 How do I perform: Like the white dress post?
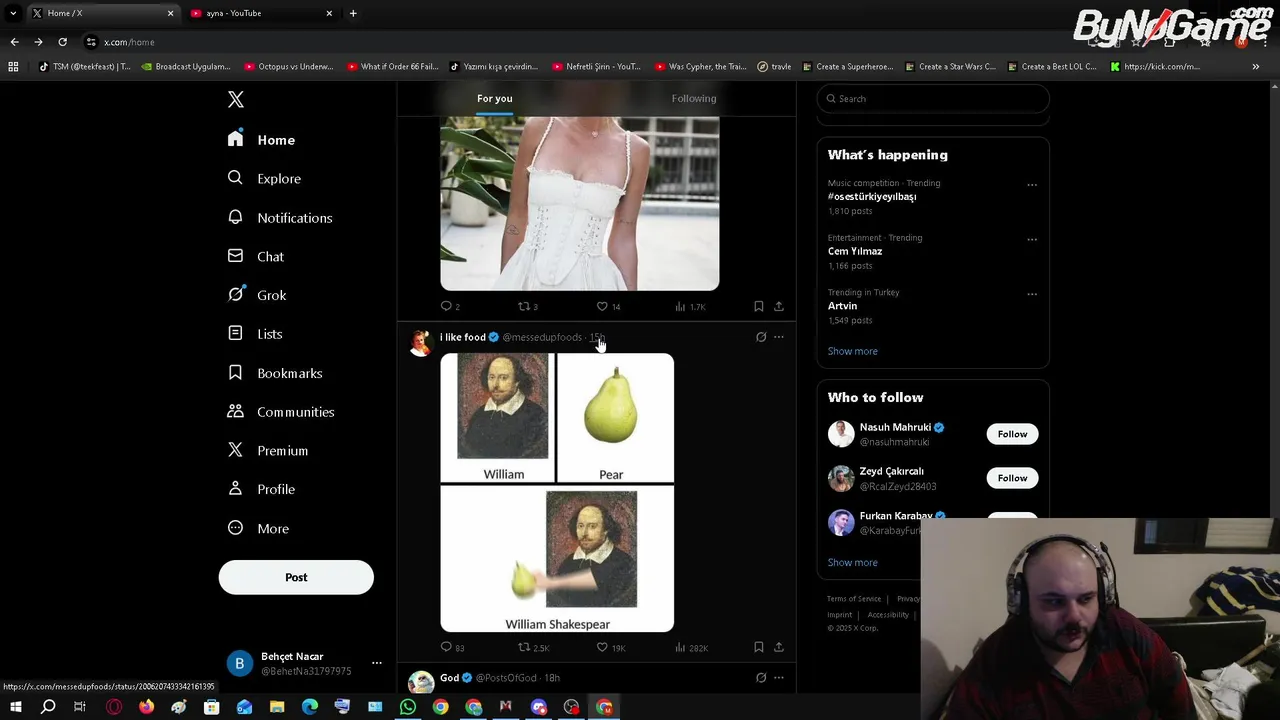[608, 306]
